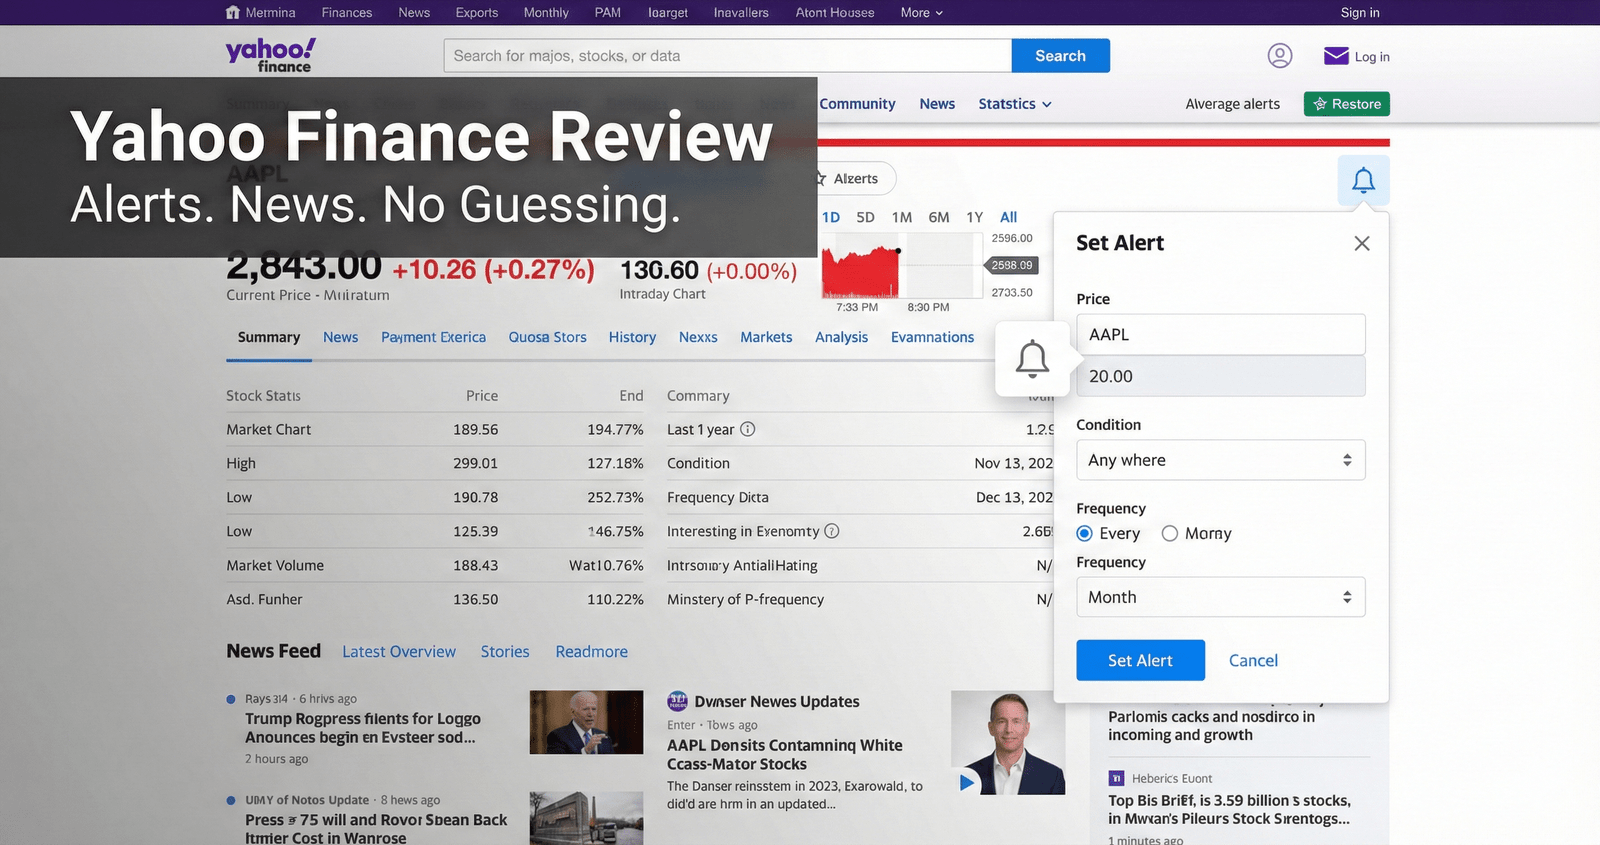1600x845 pixels.
Task: Click the Log in link
Action: coord(1372,57)
